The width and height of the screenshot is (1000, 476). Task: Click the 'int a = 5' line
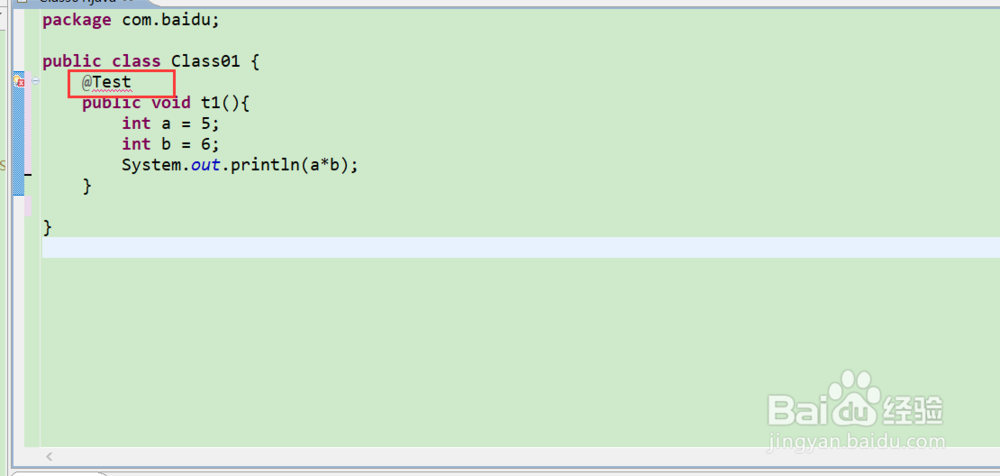tap(170, 123)
